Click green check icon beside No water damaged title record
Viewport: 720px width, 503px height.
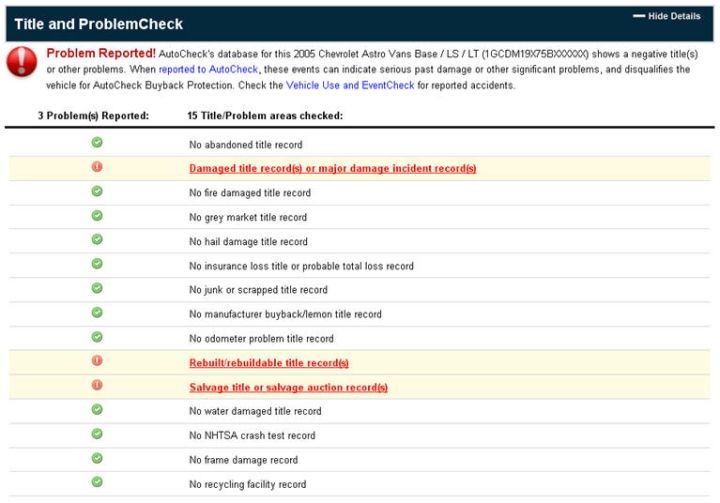coord(97,409)
